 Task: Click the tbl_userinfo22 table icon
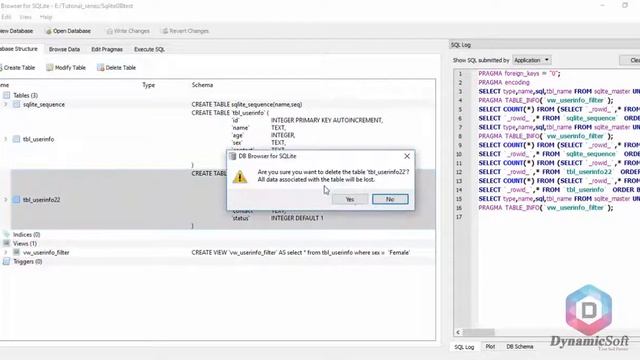pyautogui.click(x=16, y=200)
